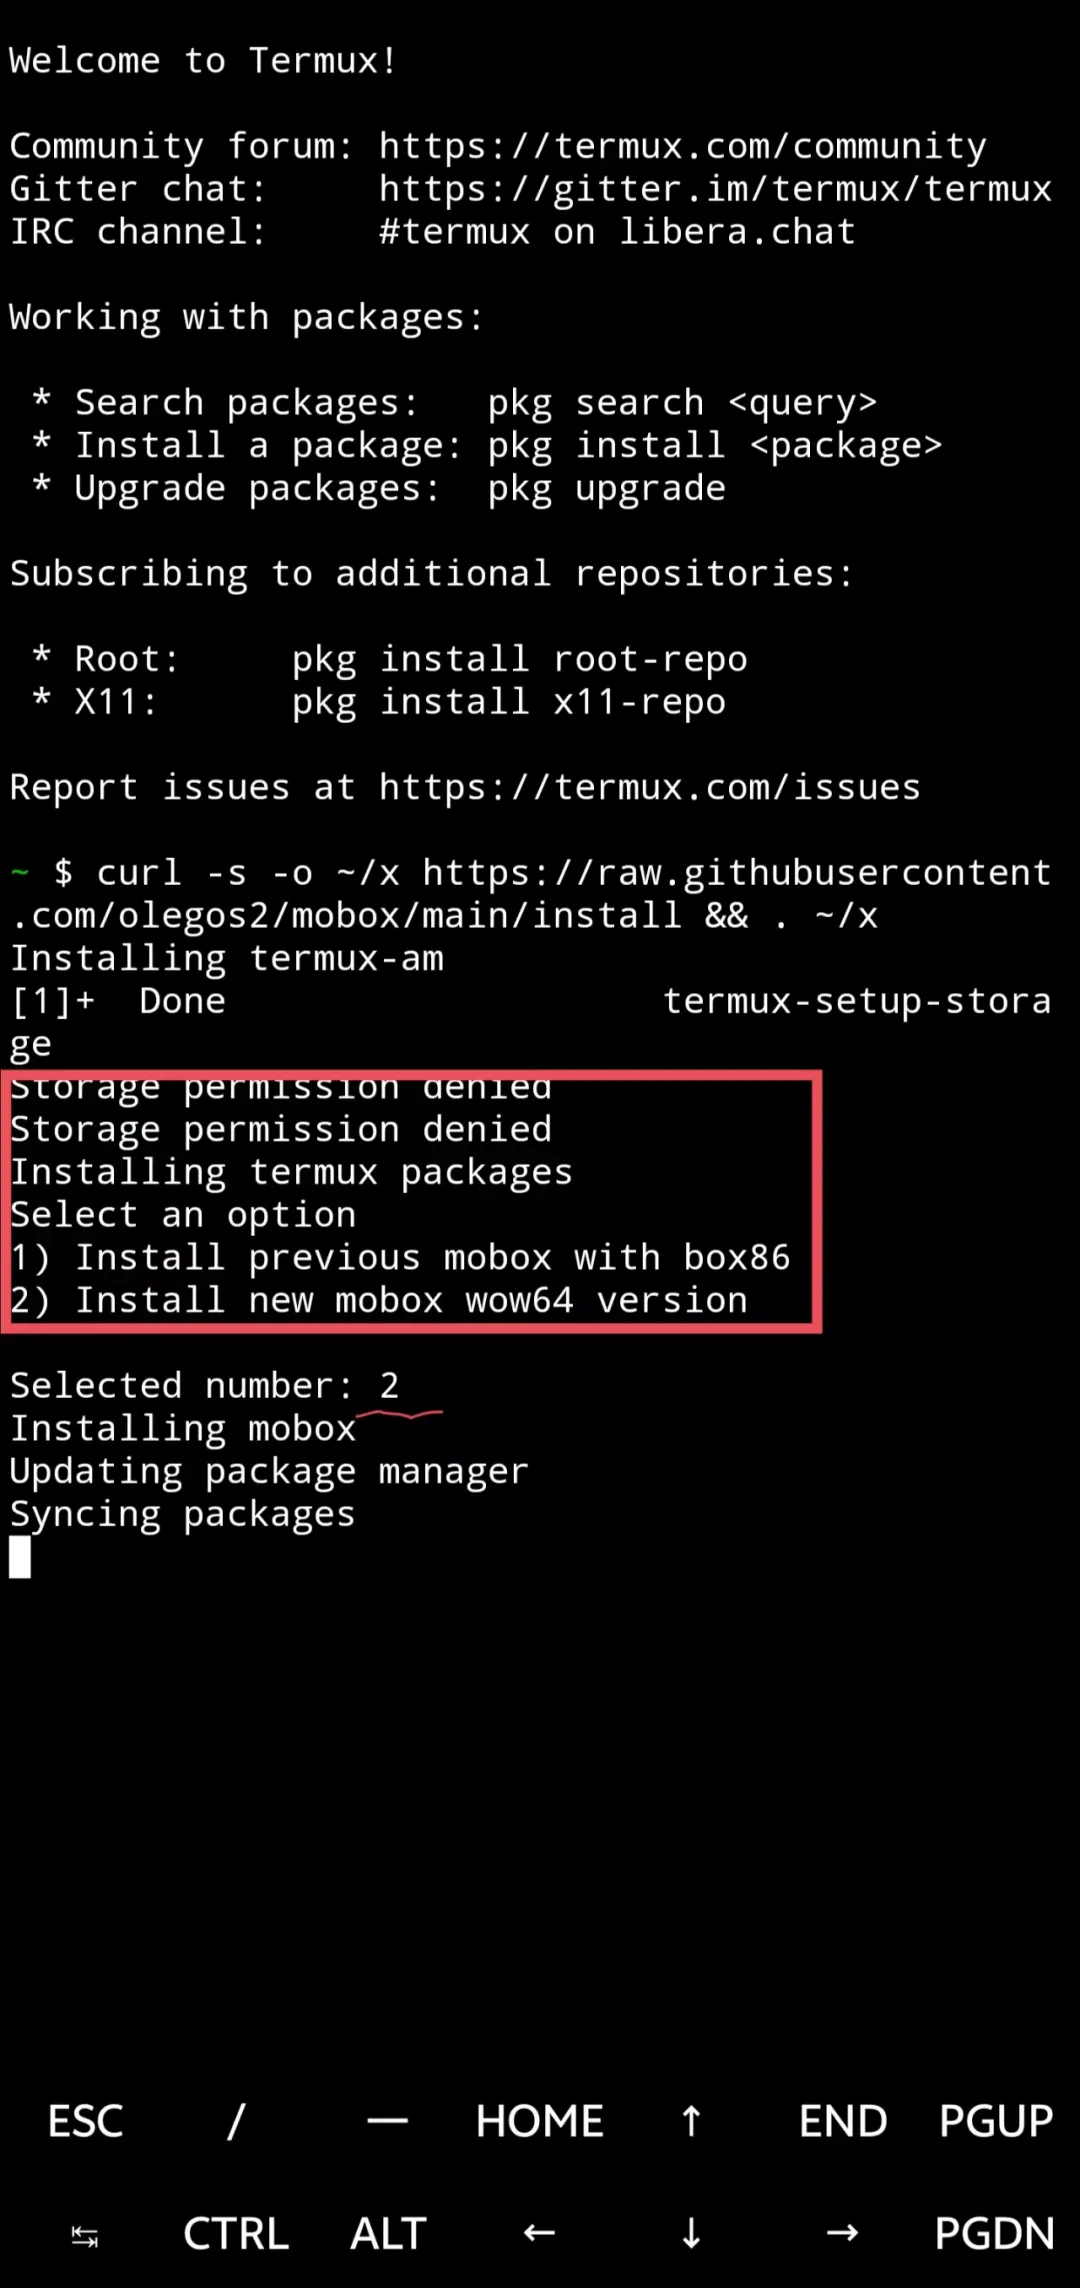Tap the right arrow key
Image resolution: width=1080 pixels, height=2288 pixels.
pos(842,2233)
